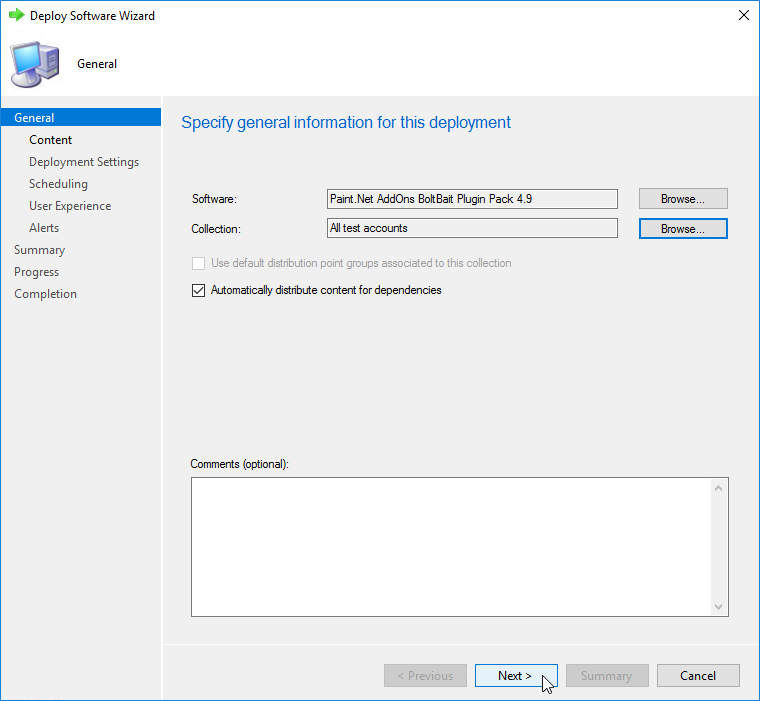Click the green arrow wizard title icon

pos(16,16)
